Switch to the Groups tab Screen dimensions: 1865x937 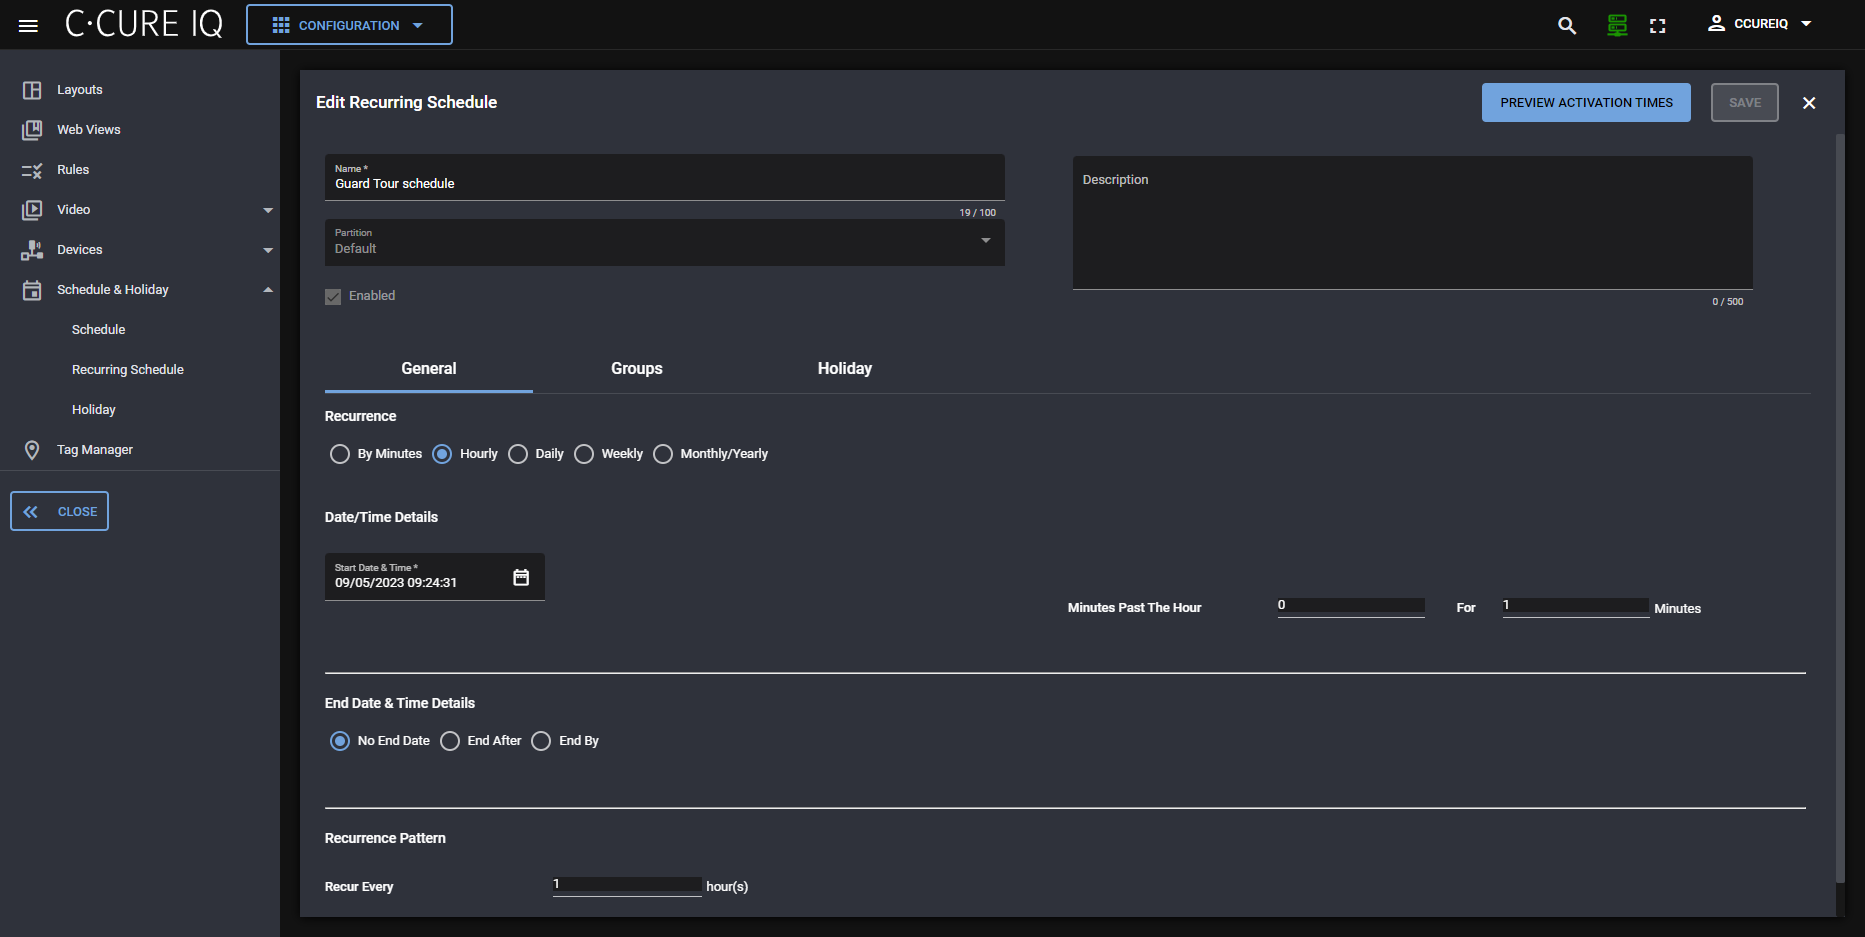tap(636, 369)
